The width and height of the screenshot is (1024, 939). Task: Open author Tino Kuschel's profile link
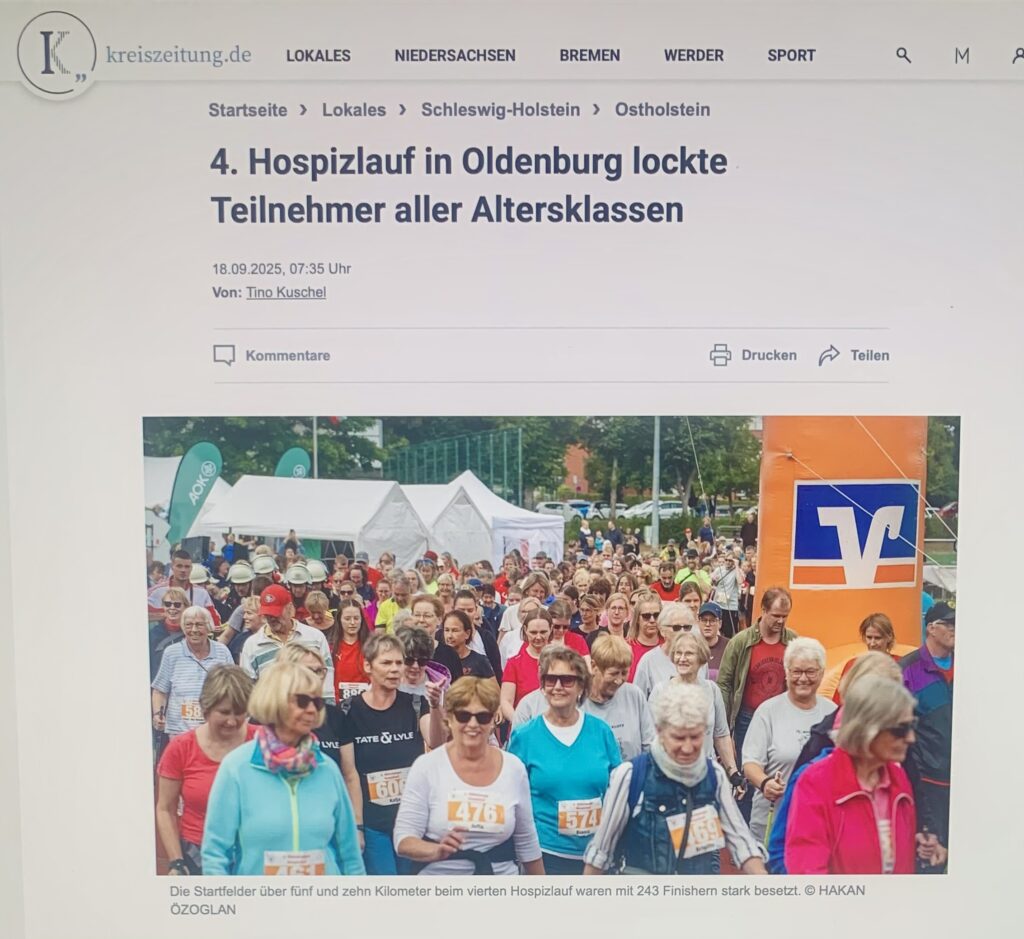(x=286, y=293)
